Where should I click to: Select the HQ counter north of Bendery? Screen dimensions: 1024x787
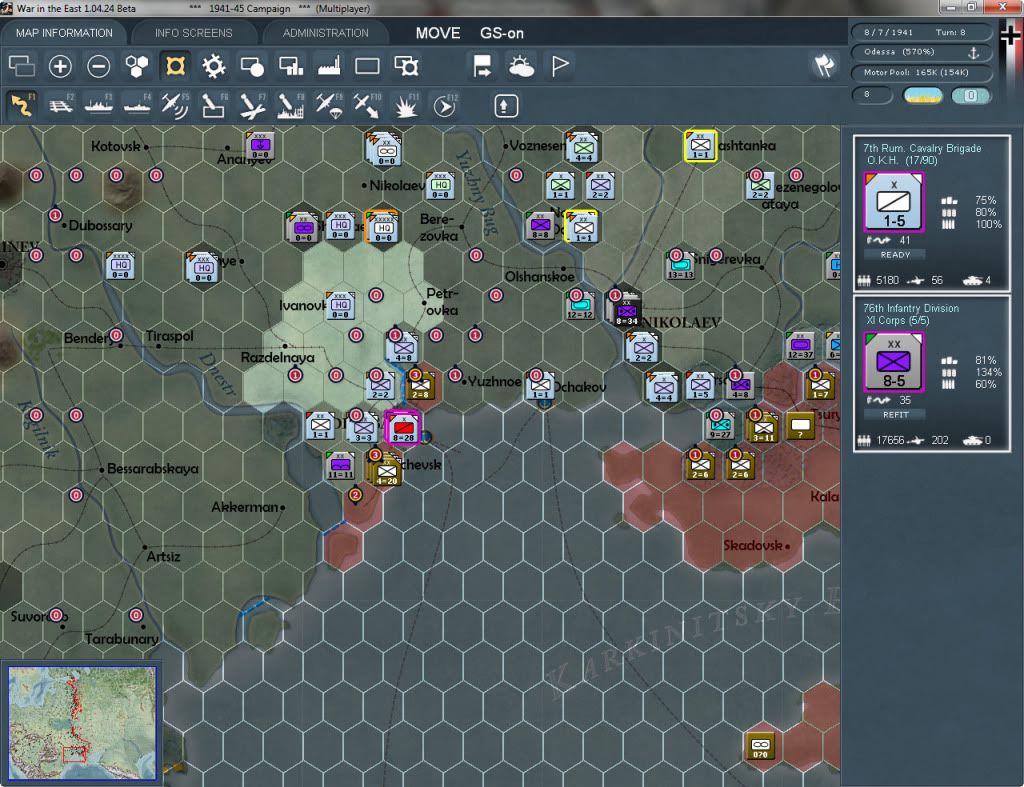click(x=121, y=266)
